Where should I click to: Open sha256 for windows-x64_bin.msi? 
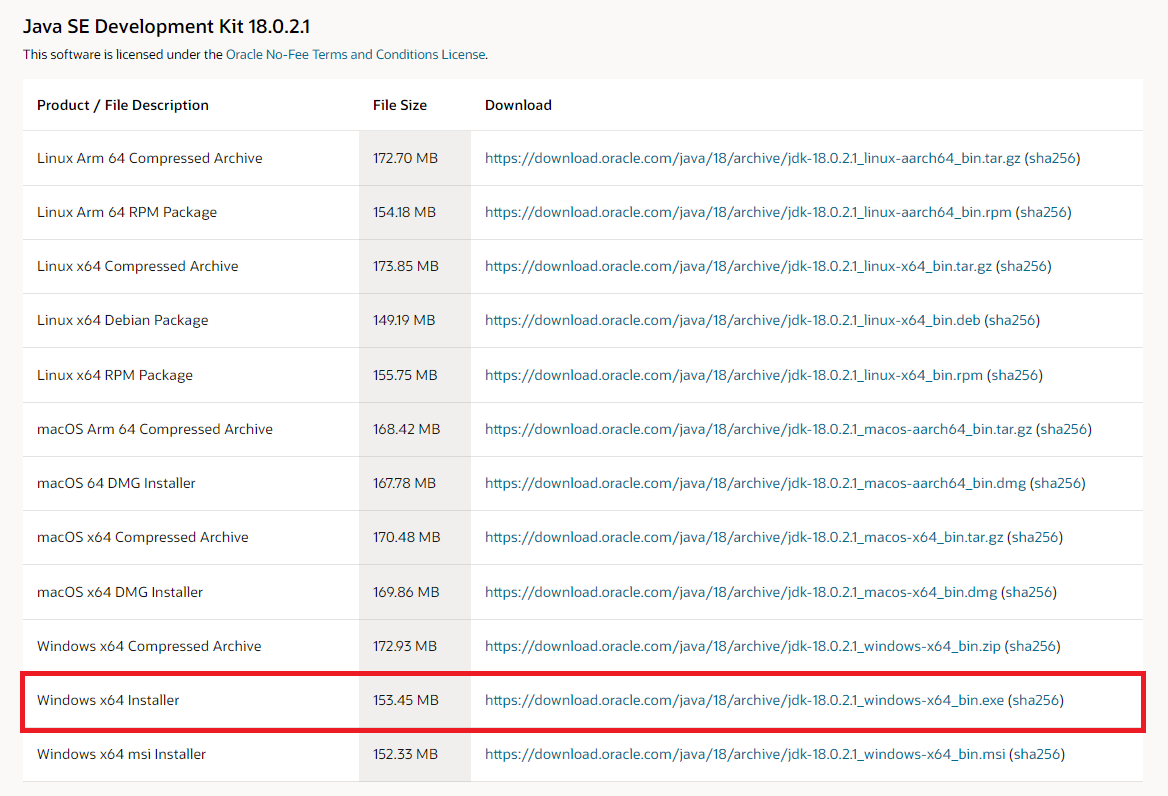click(1037, 754)
